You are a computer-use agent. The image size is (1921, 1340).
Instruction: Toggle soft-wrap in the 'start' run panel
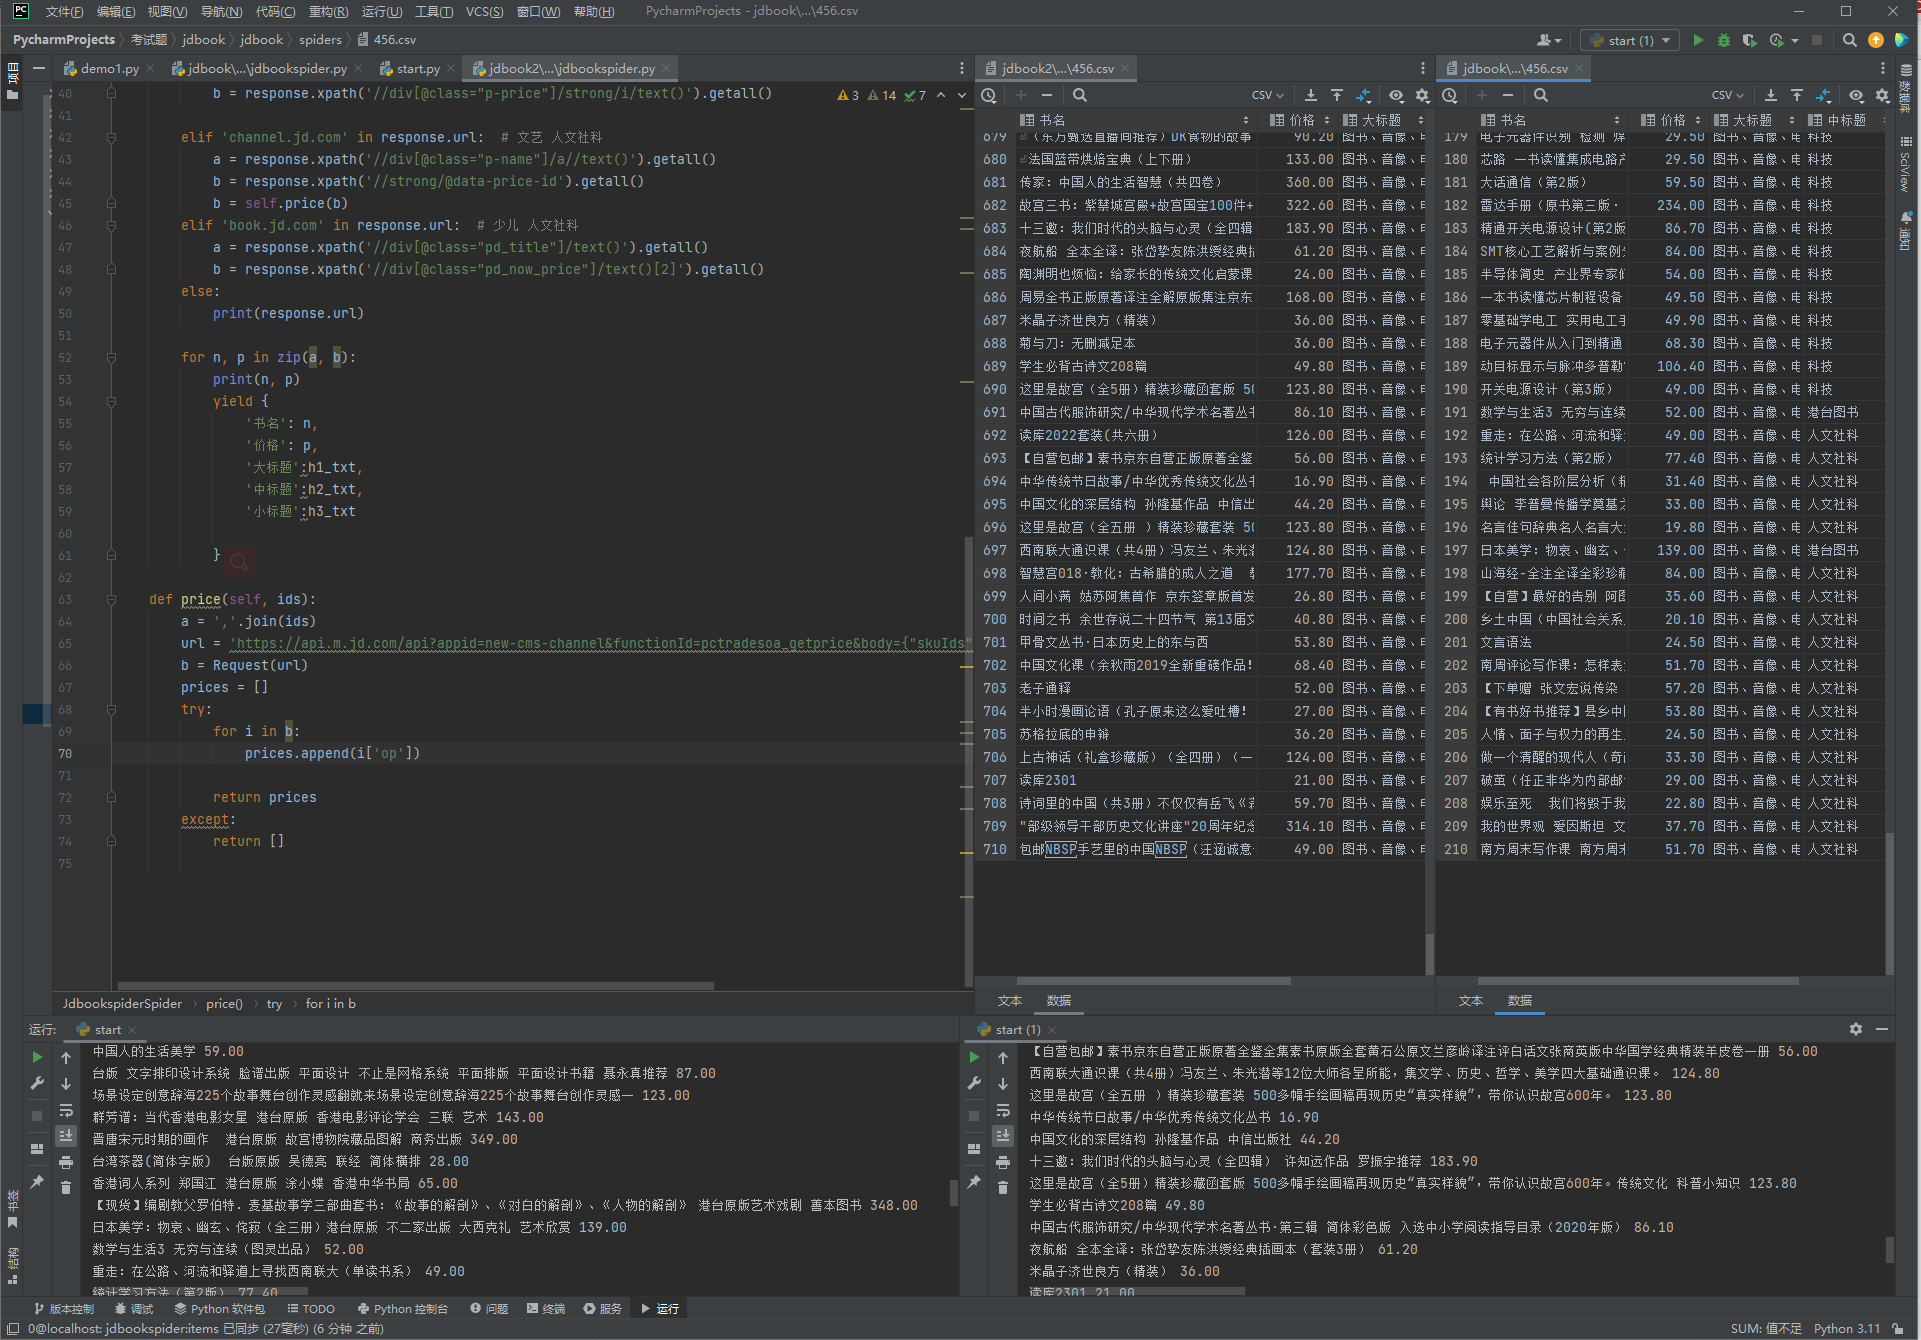point(66,1110)
